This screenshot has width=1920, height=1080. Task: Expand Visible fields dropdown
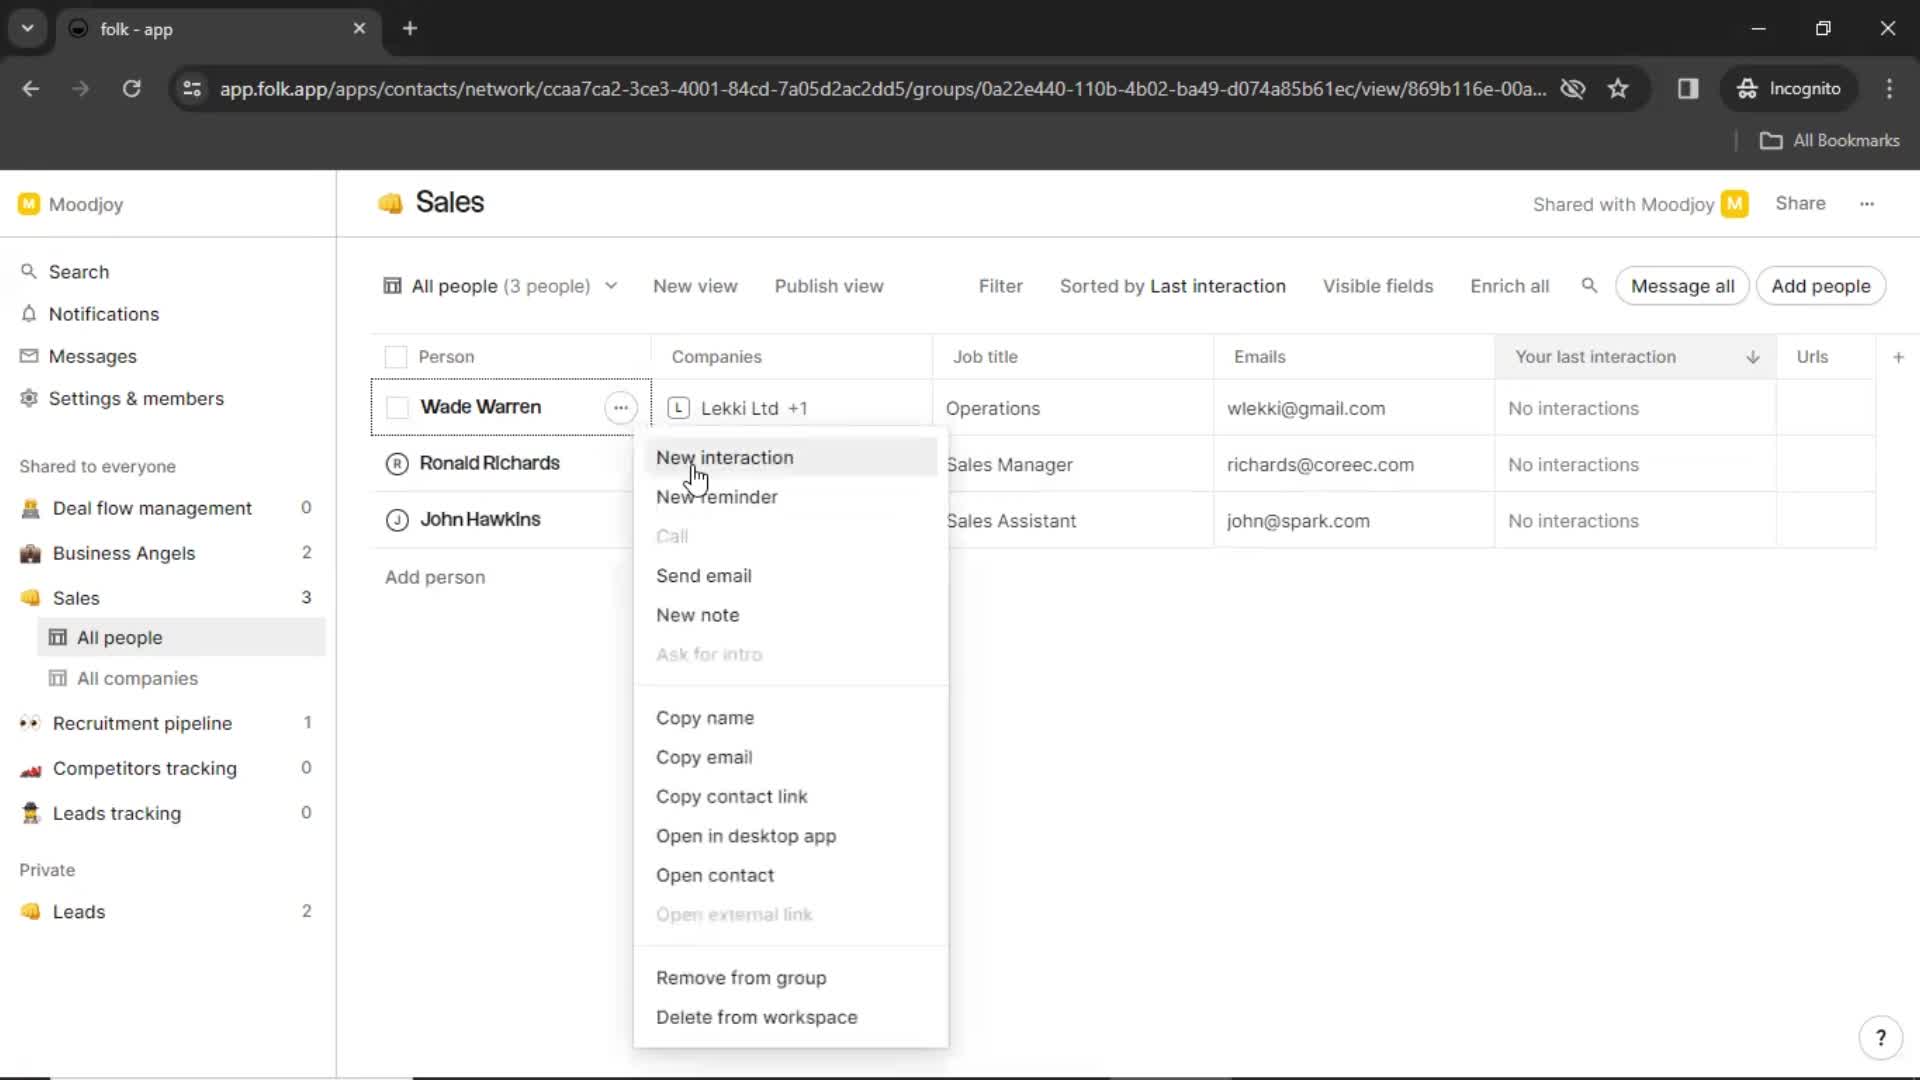point(1378,286)
